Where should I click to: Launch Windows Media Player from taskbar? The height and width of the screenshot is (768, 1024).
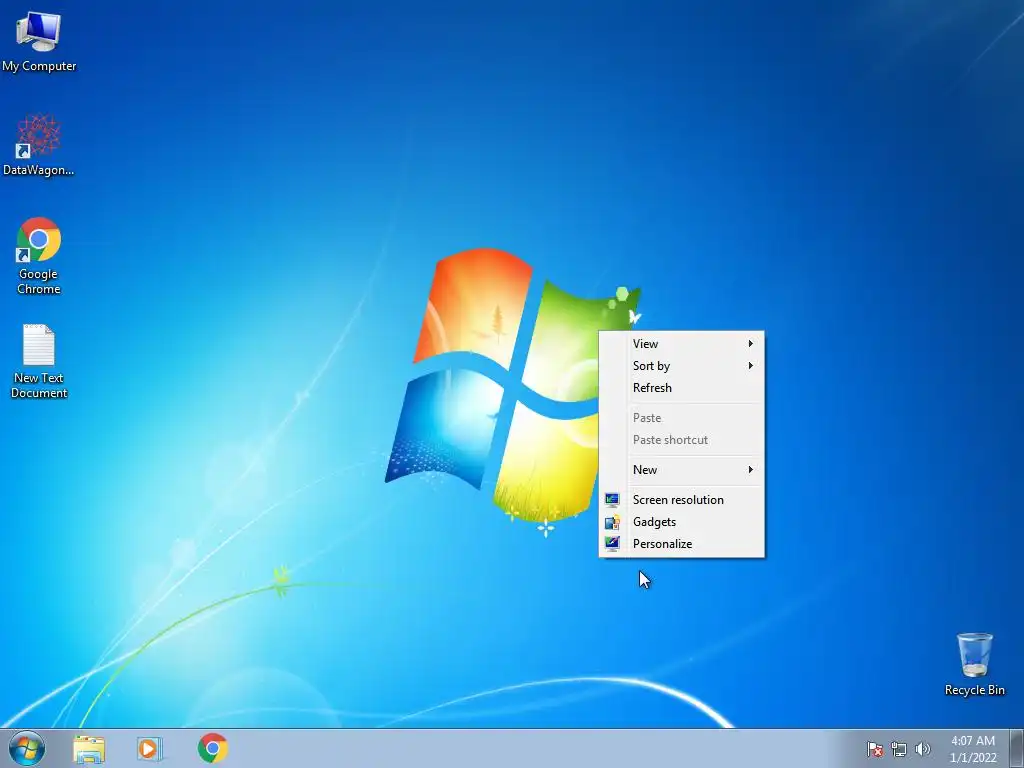[150, 749]
